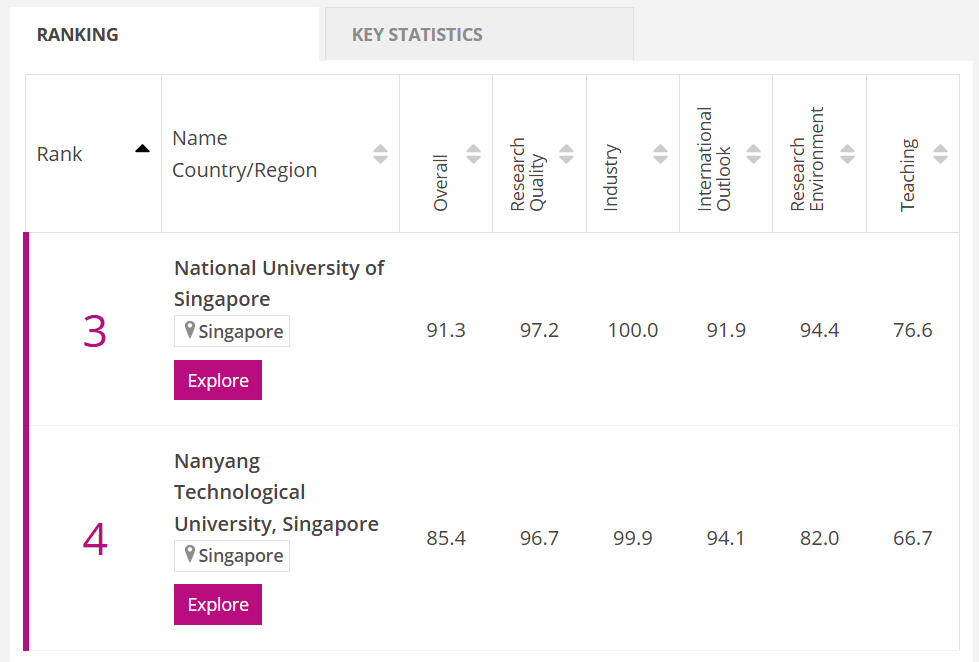Click location pin icon in National University row
Image resolution: width=979 pixels, height=662 pixels.
[190, 330]
